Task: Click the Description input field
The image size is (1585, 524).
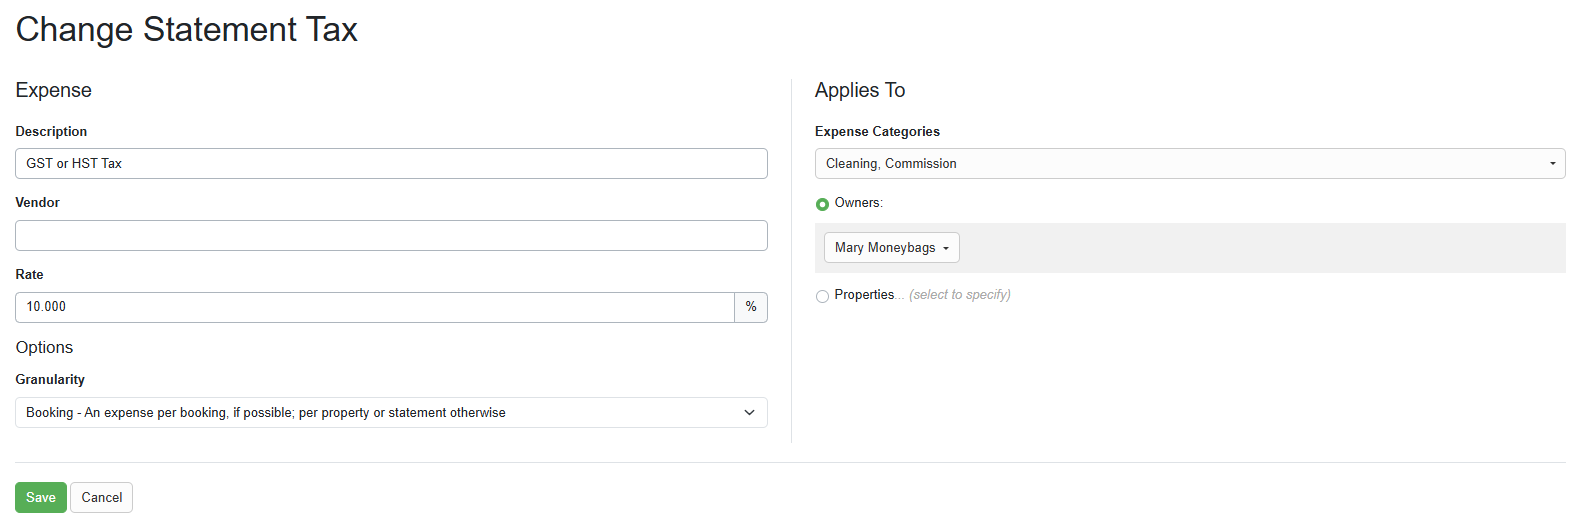Action: [x=391, y=163]
